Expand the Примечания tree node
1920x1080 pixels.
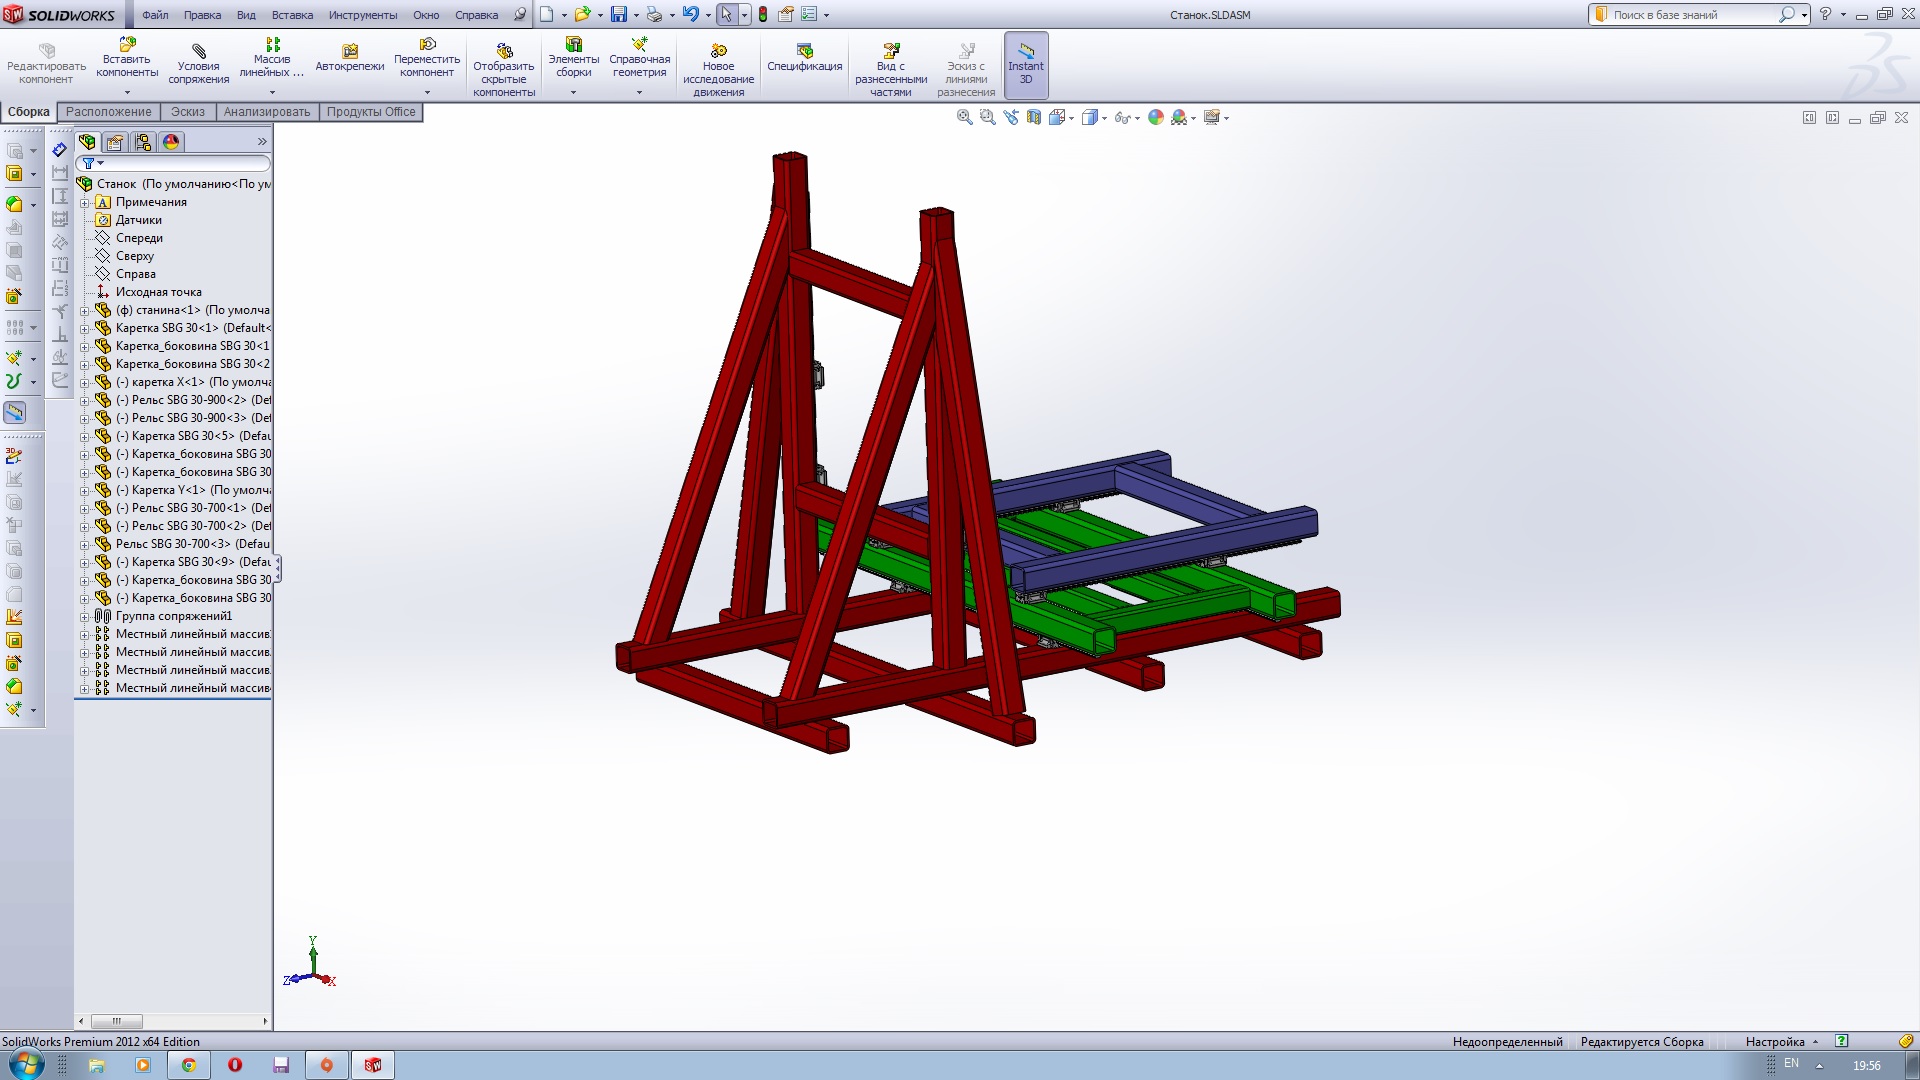point(85,203)
